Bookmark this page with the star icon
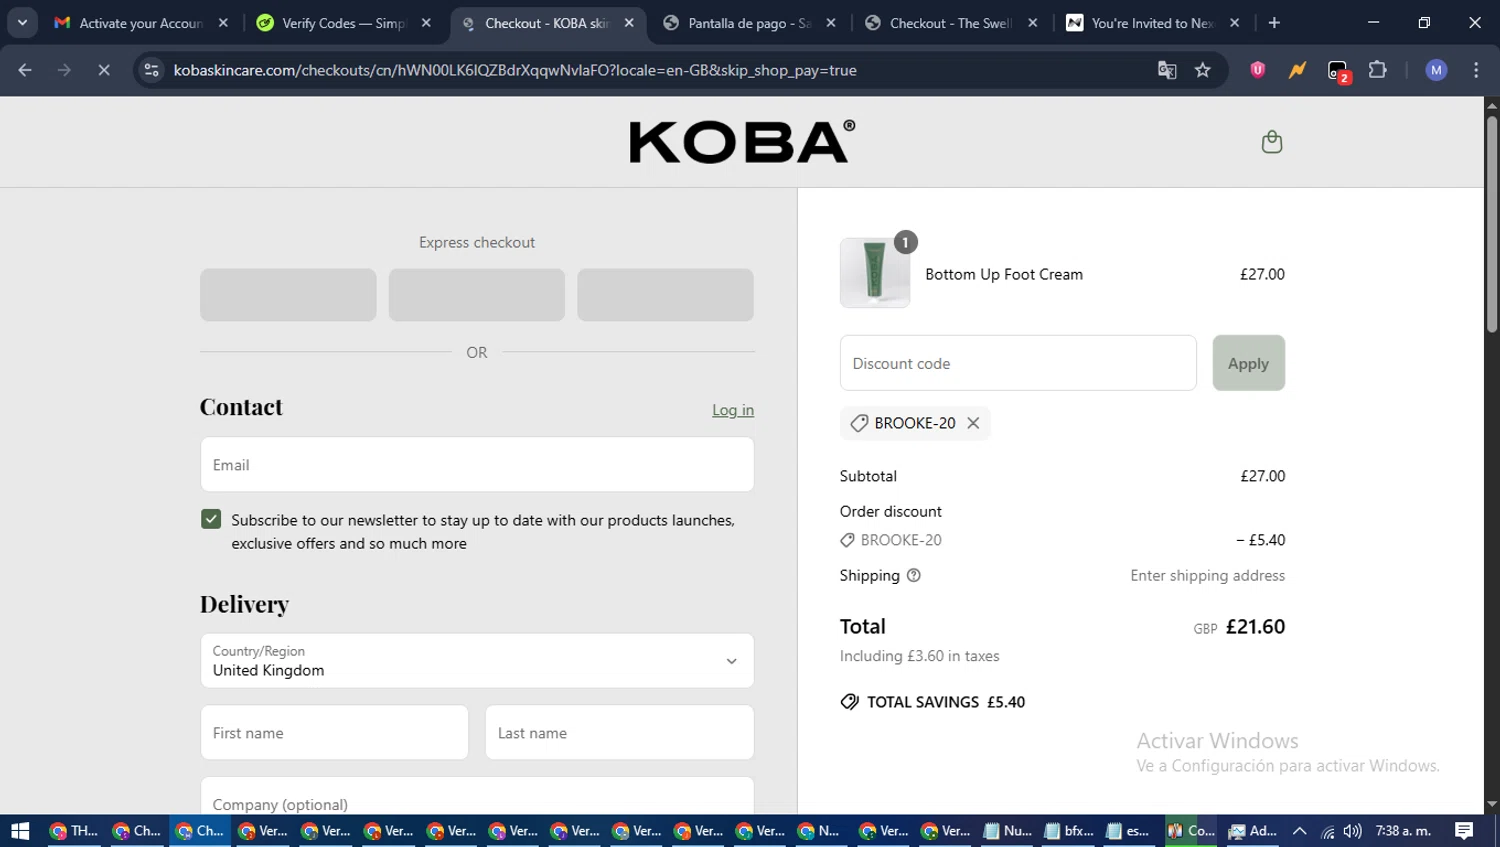The image size is (1500, 847). [x=1202, y=70]
